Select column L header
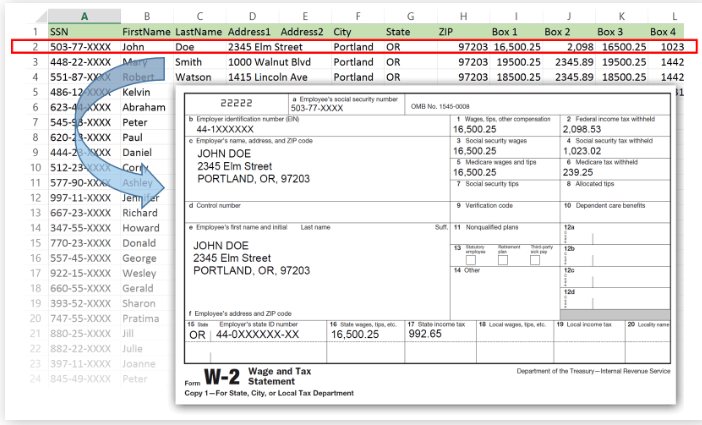This screenshot has height=425, width=702. tap(675, 17)
